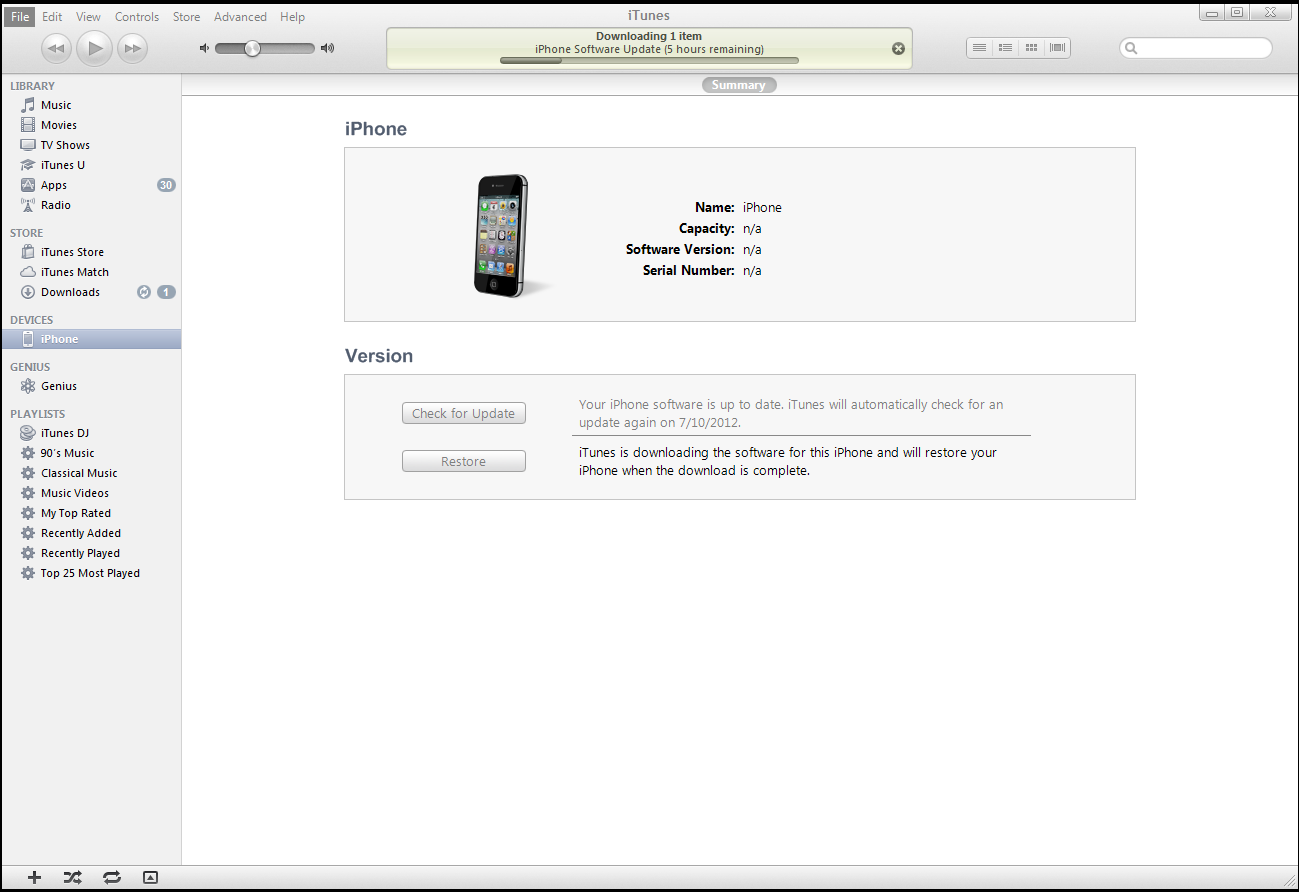The image size is (1299, 892).
Task: Open the Store menu
Action: click(x=186, y=17)
